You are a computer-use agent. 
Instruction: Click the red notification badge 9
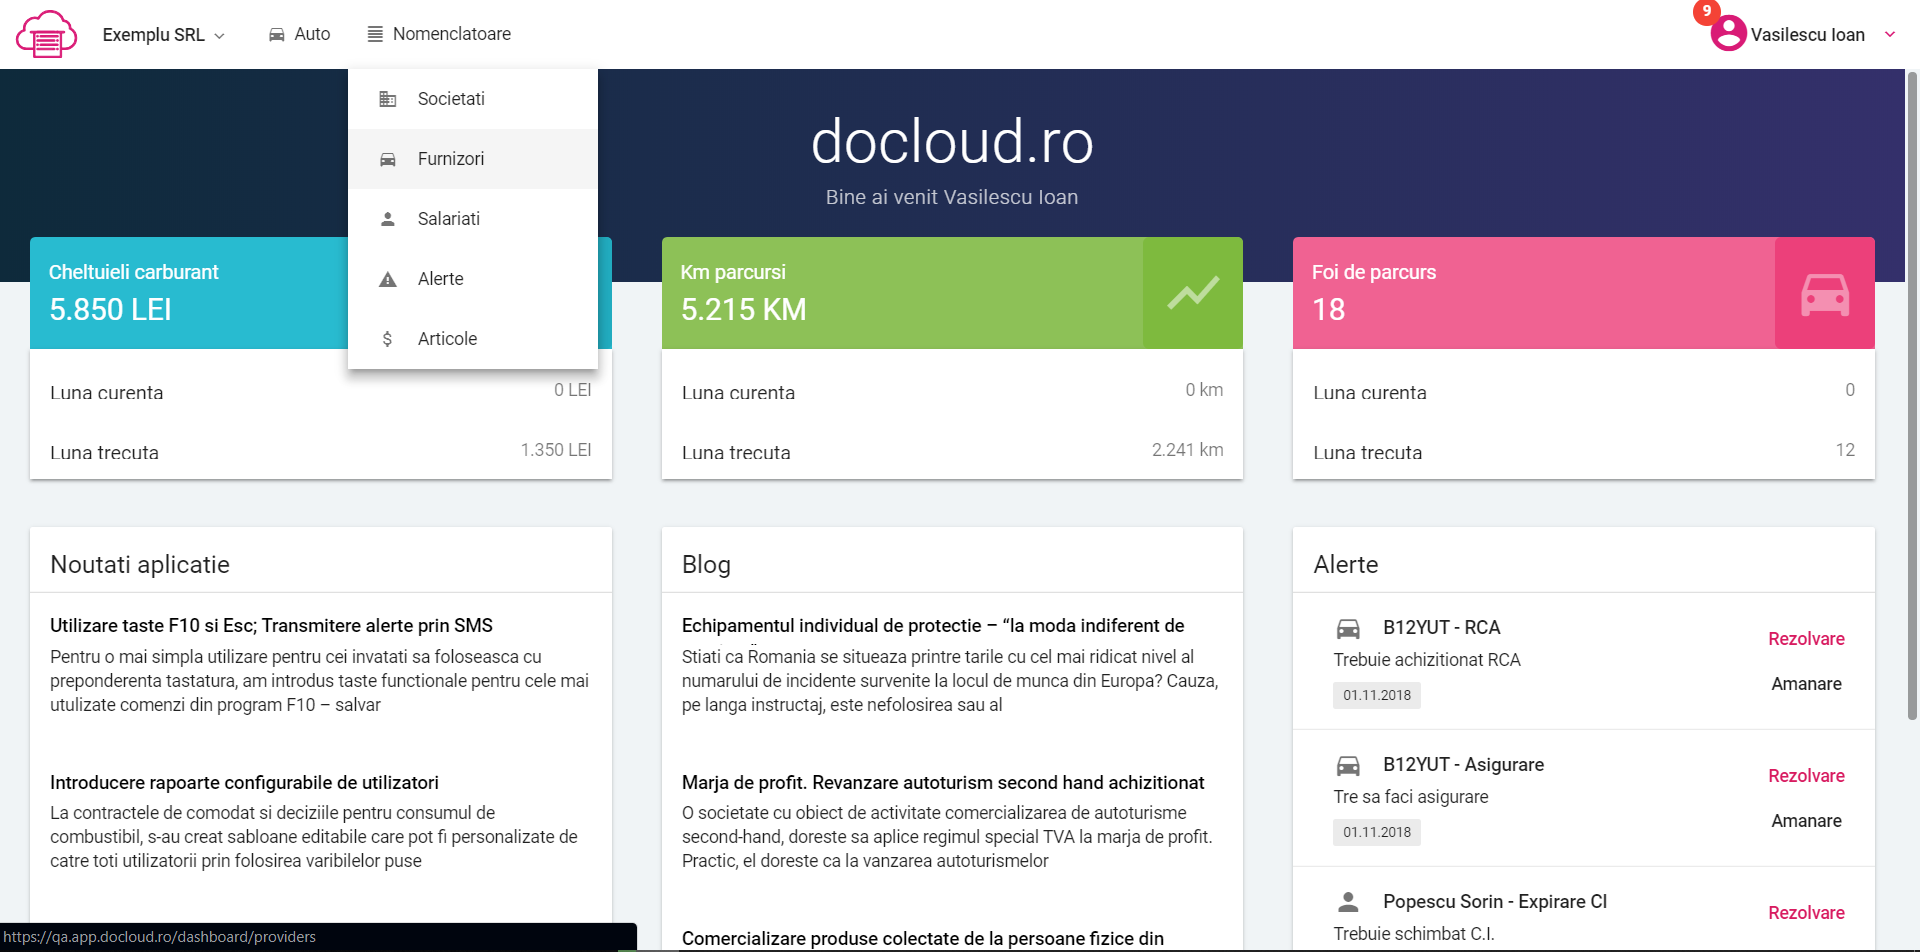click(x=1706, y=12)
